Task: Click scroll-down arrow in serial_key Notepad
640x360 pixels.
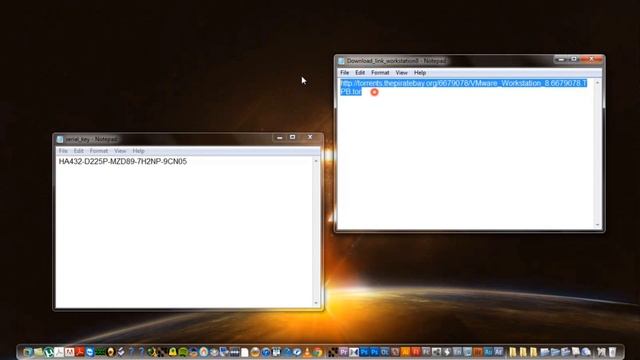Action: [x=316, y=303]
